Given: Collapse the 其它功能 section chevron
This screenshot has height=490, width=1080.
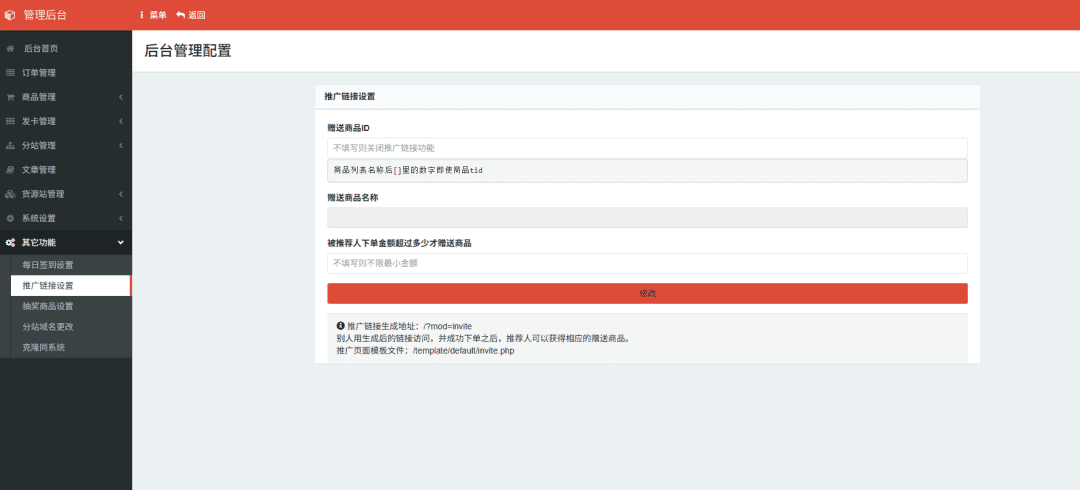Looking at the screenshot, I should [120, 242].
